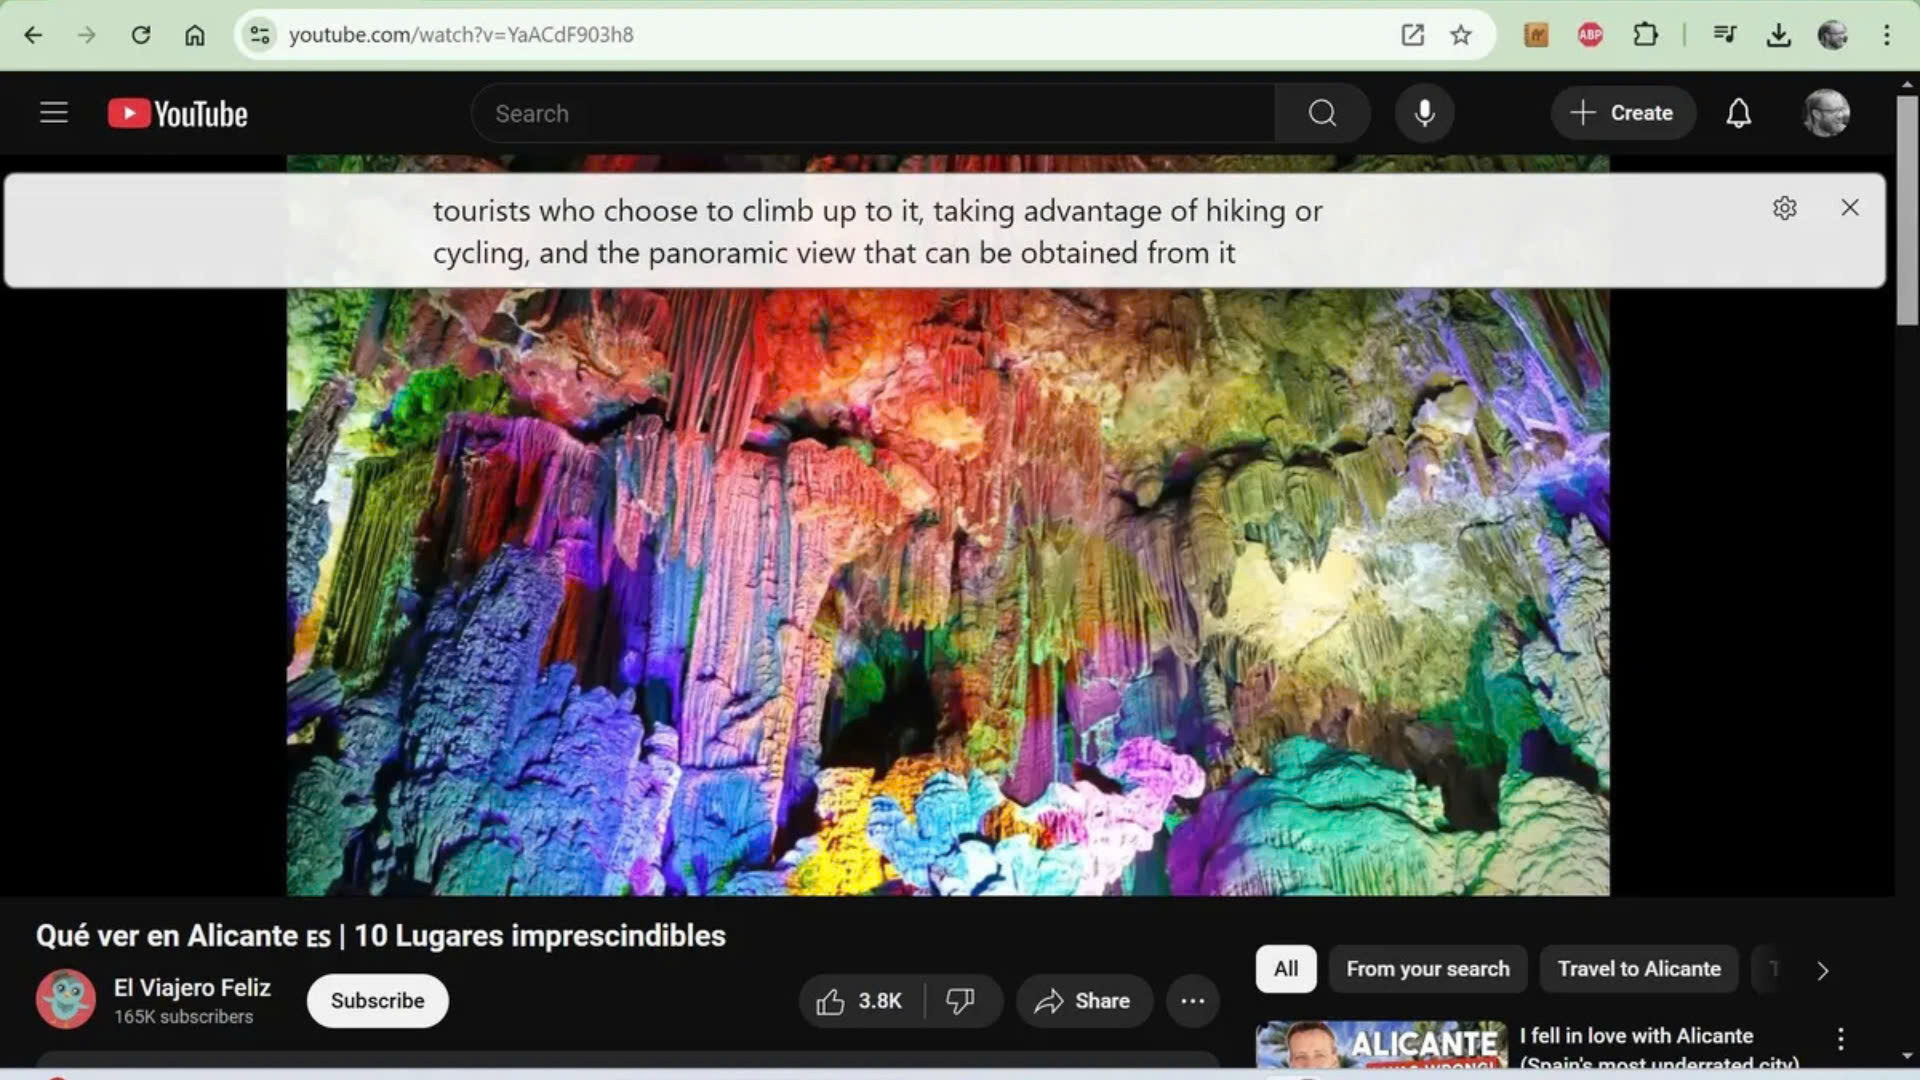This screenshot has width=1920, height=1080.
Task: Subscribe to El Viajero Feliz
Action: pyautogui.click(x=377, y=1001)
